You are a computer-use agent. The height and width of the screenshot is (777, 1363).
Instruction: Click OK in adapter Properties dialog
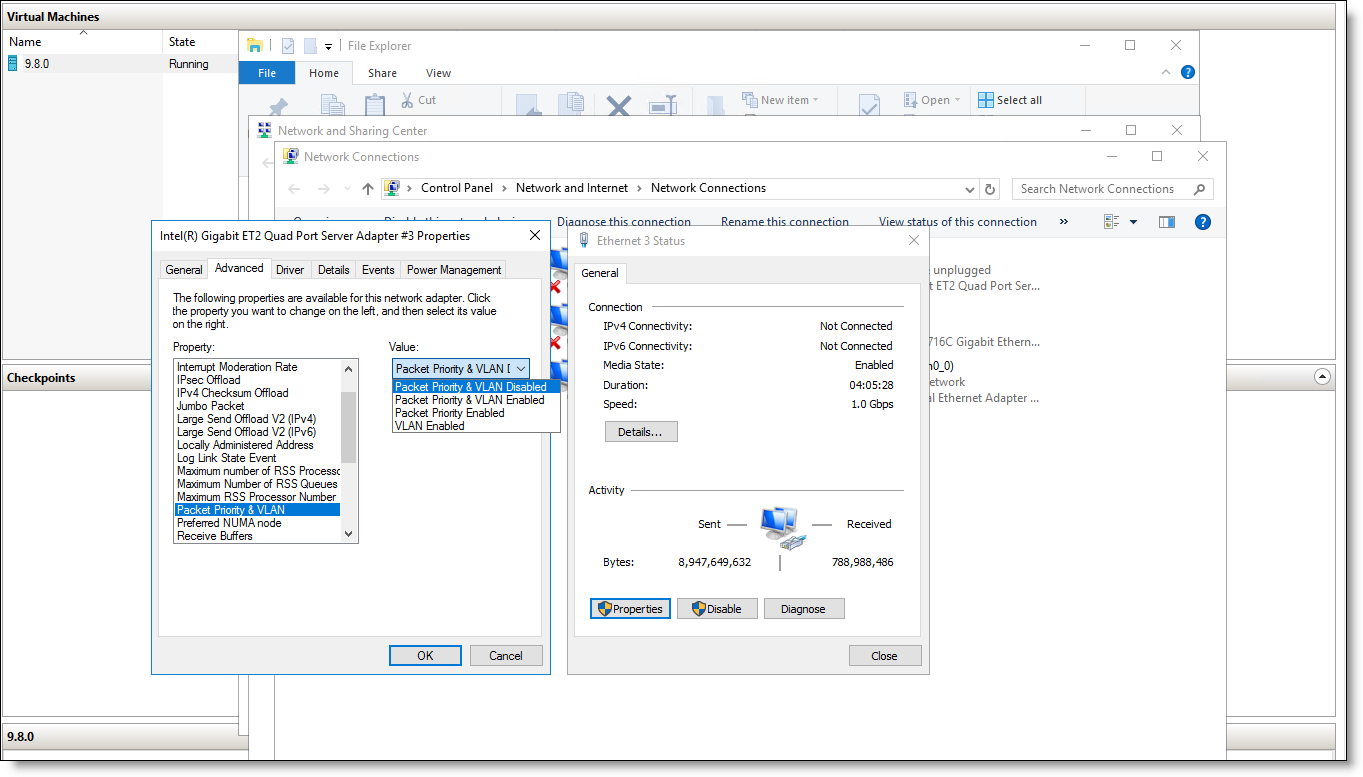pos(425,656)
